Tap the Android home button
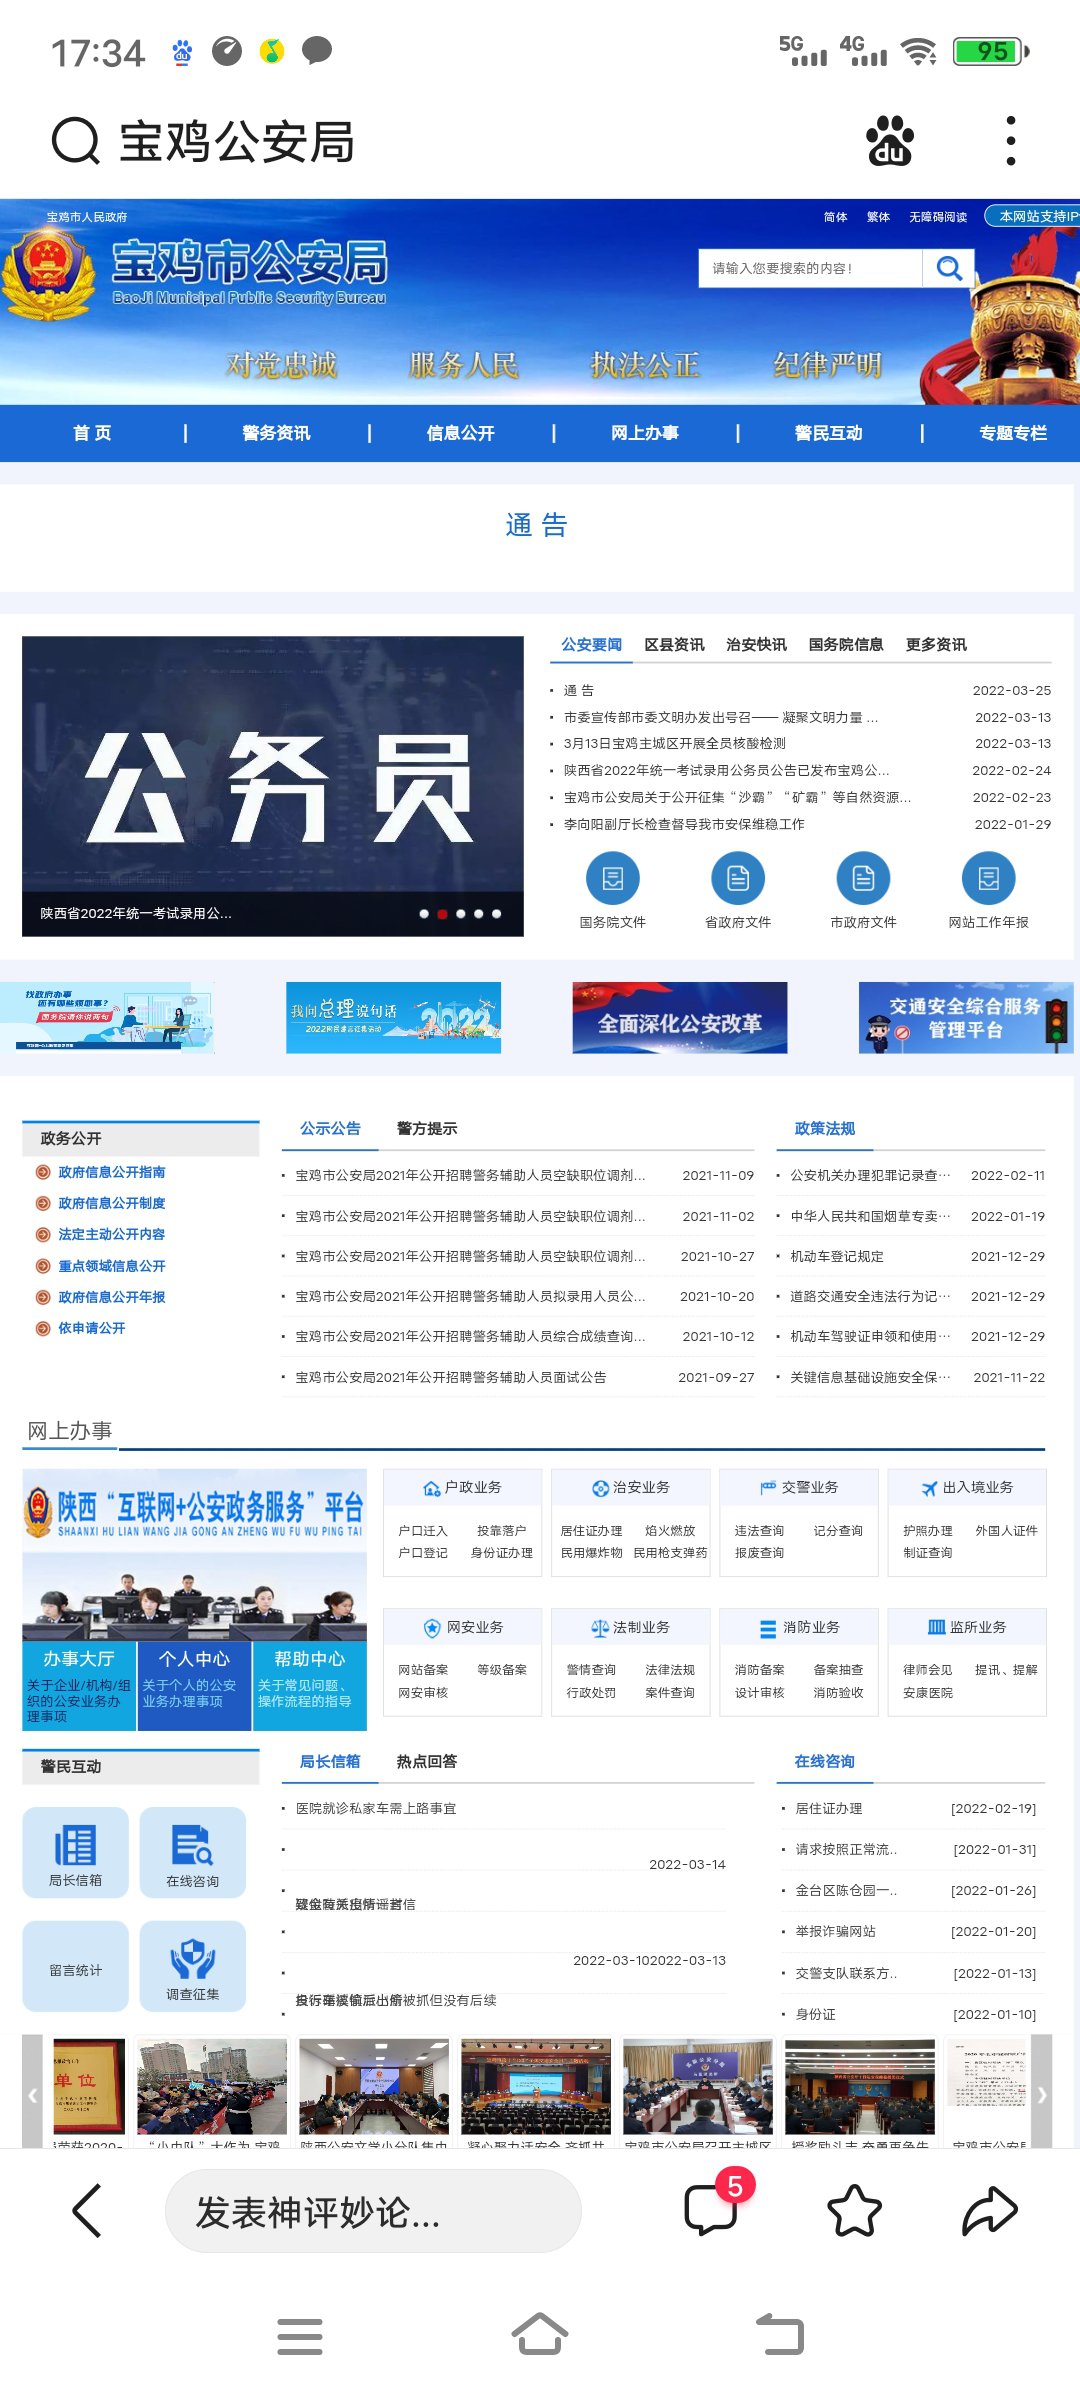The height and width of the screenshot is (2400, 1080). click(540, 2335)
